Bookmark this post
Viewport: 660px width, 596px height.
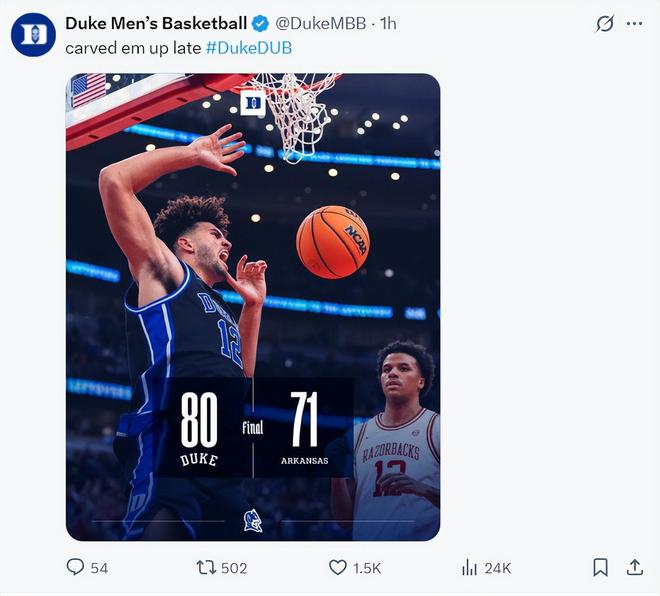click(600, 567)
